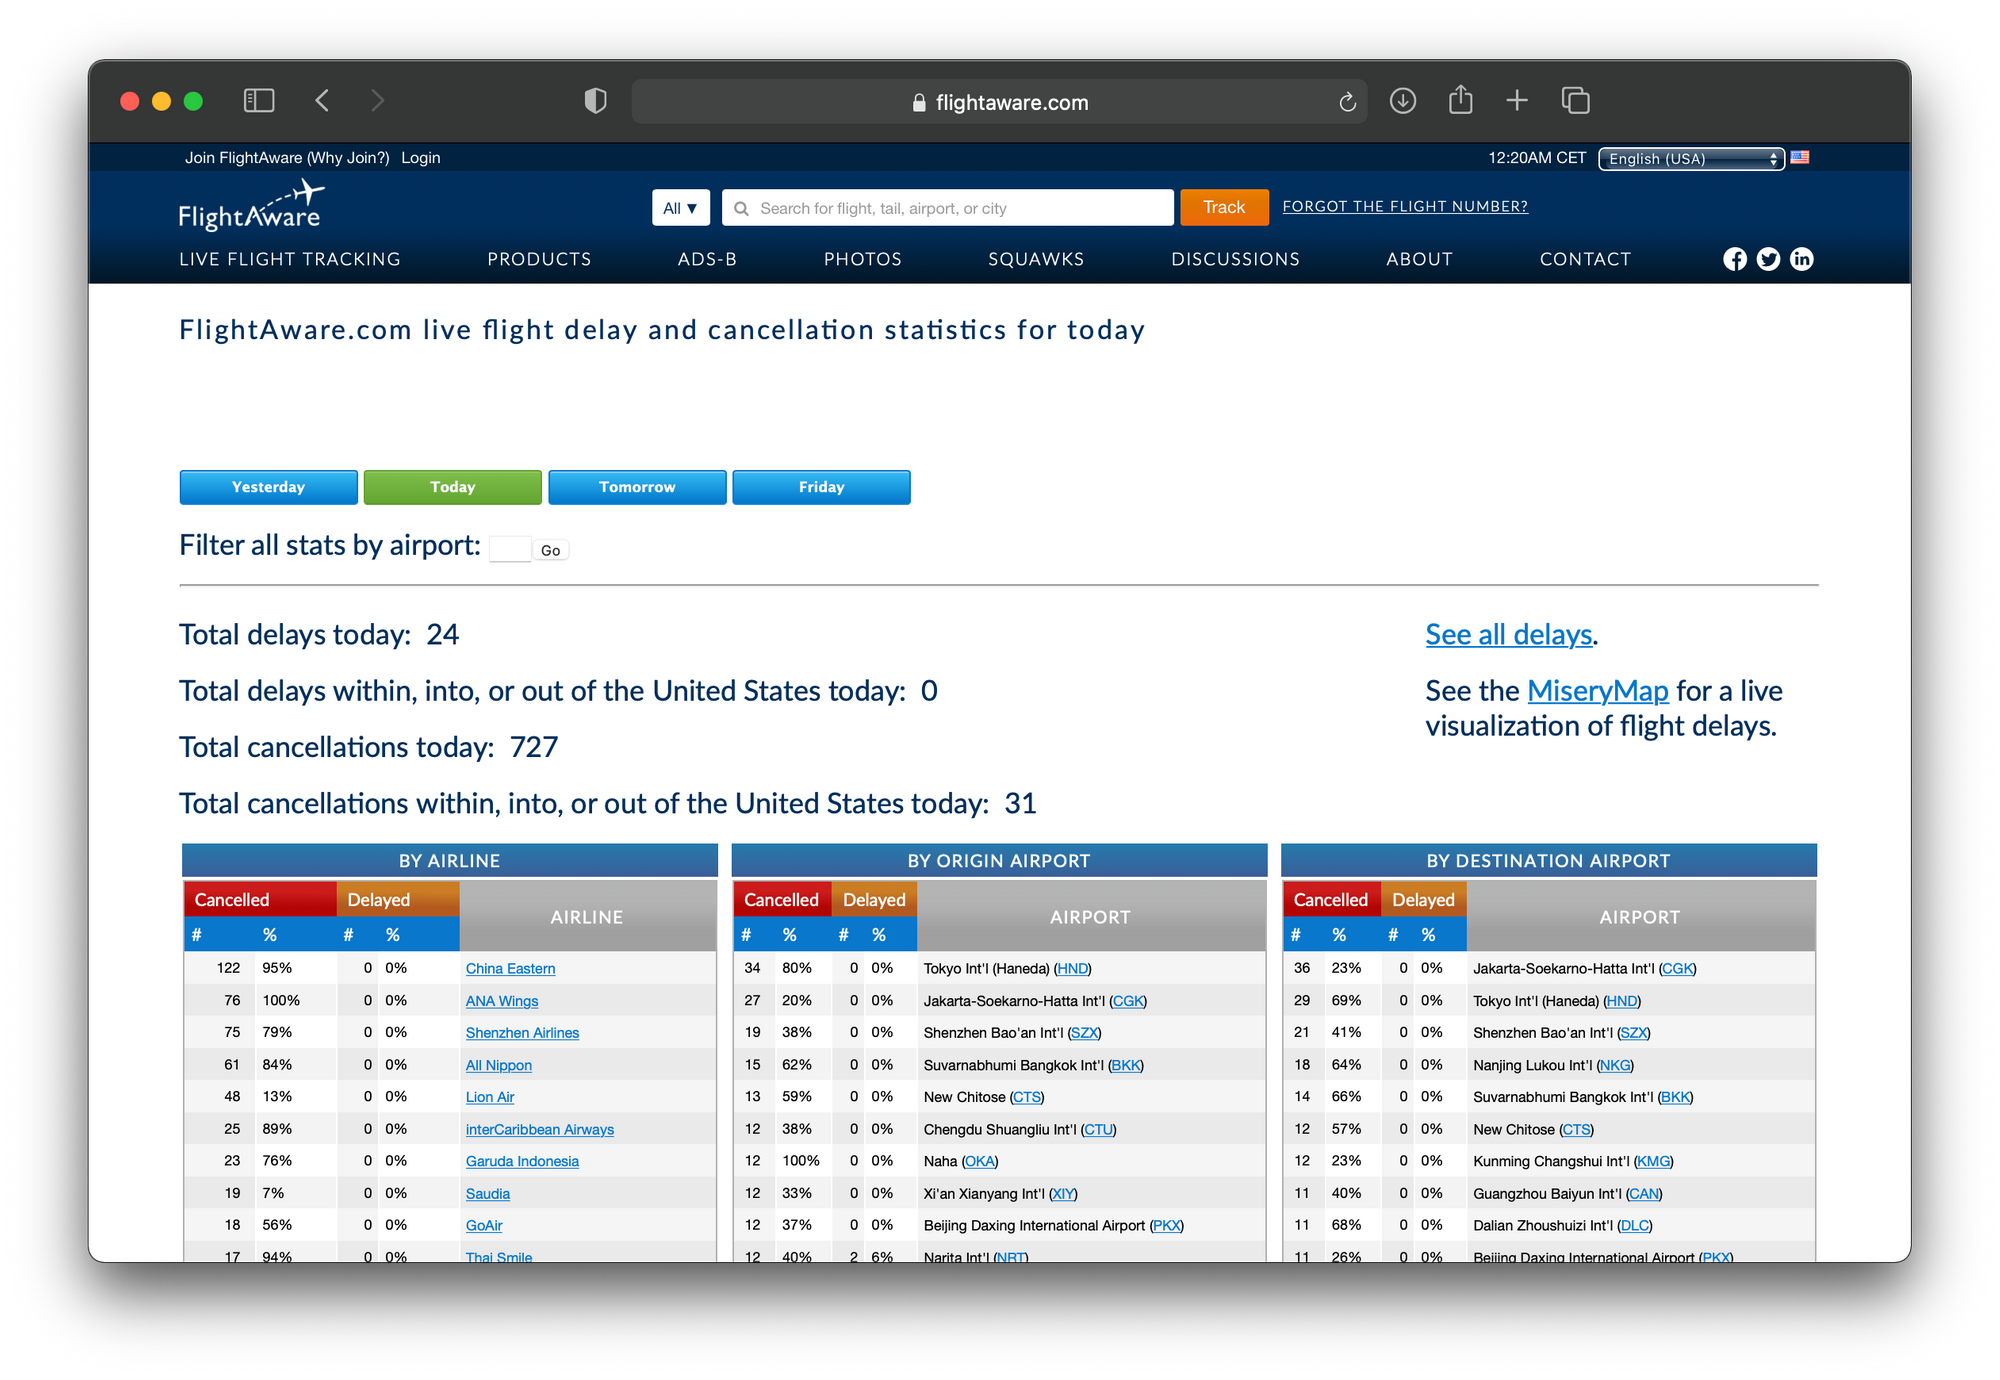Show tab overview icon
Viewport: 2000px width, 1380px height.
click(1576, 101)
